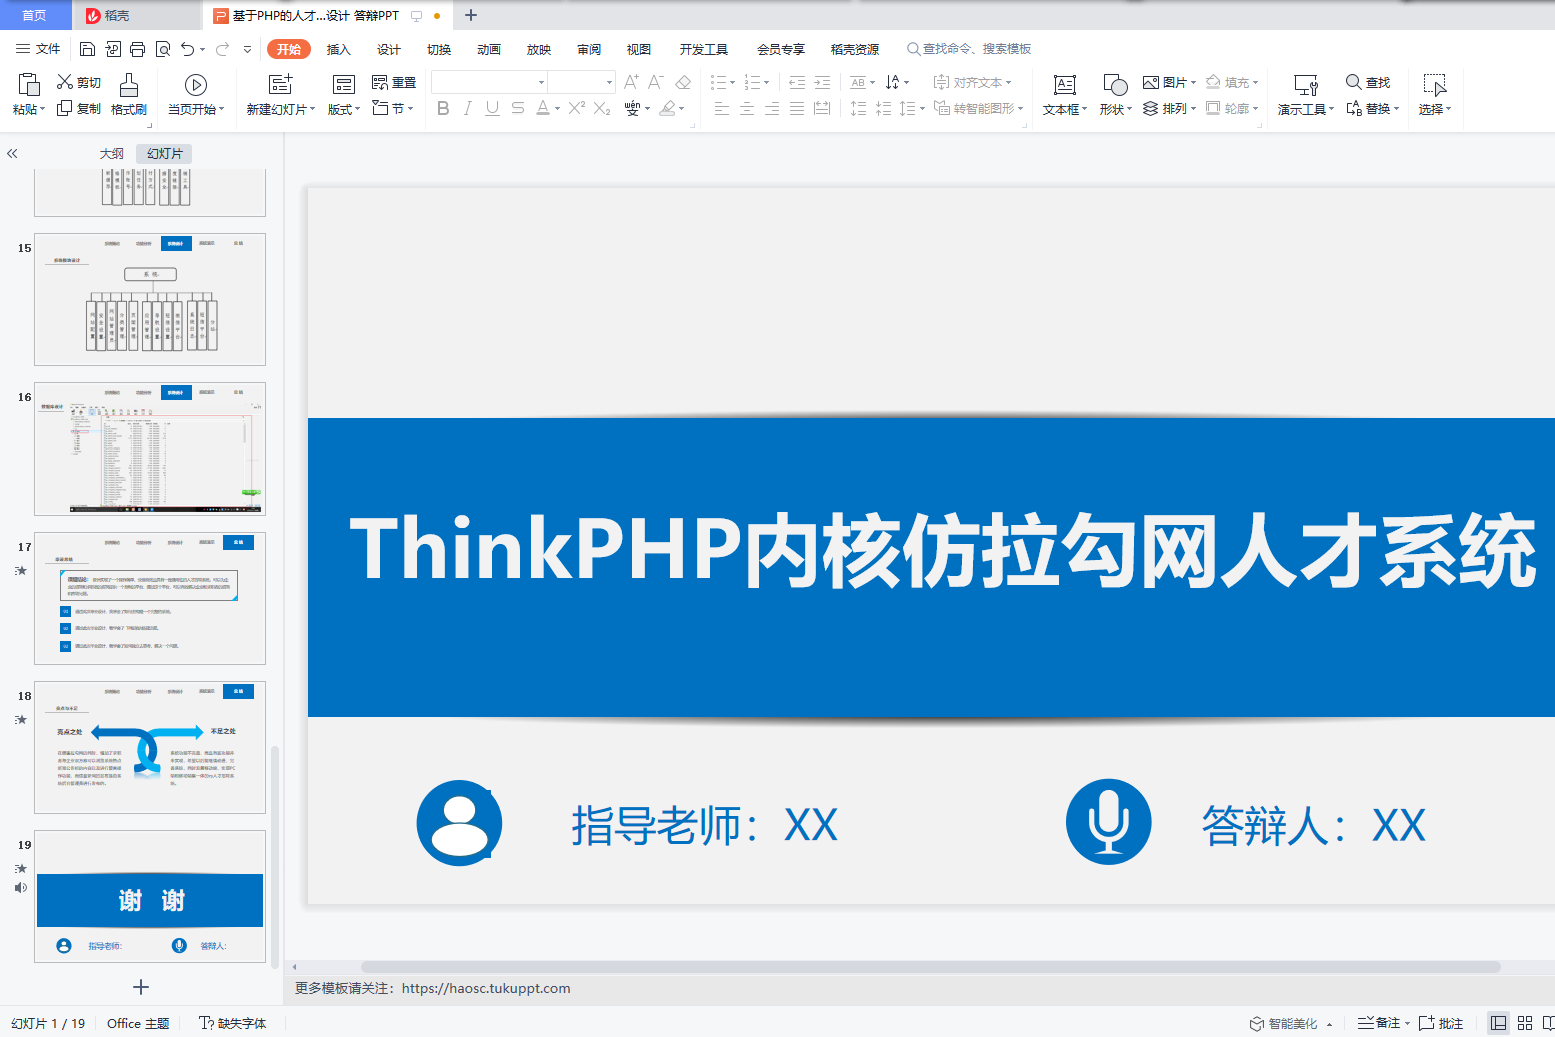Click the New Slide (新建幻灯片) icon
The height and width of the screenshot is (1037, 1555).
(281, 84)
